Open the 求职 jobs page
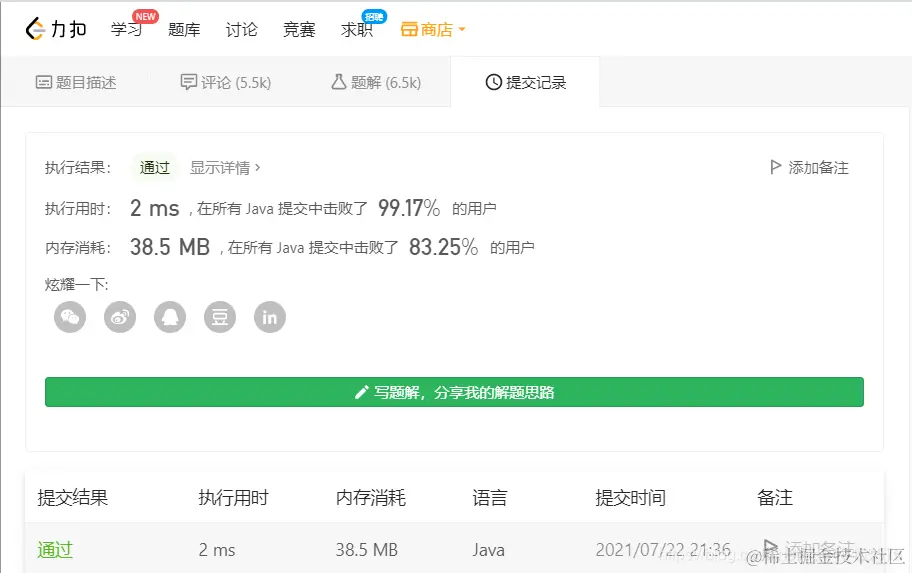 click(357, 29)
